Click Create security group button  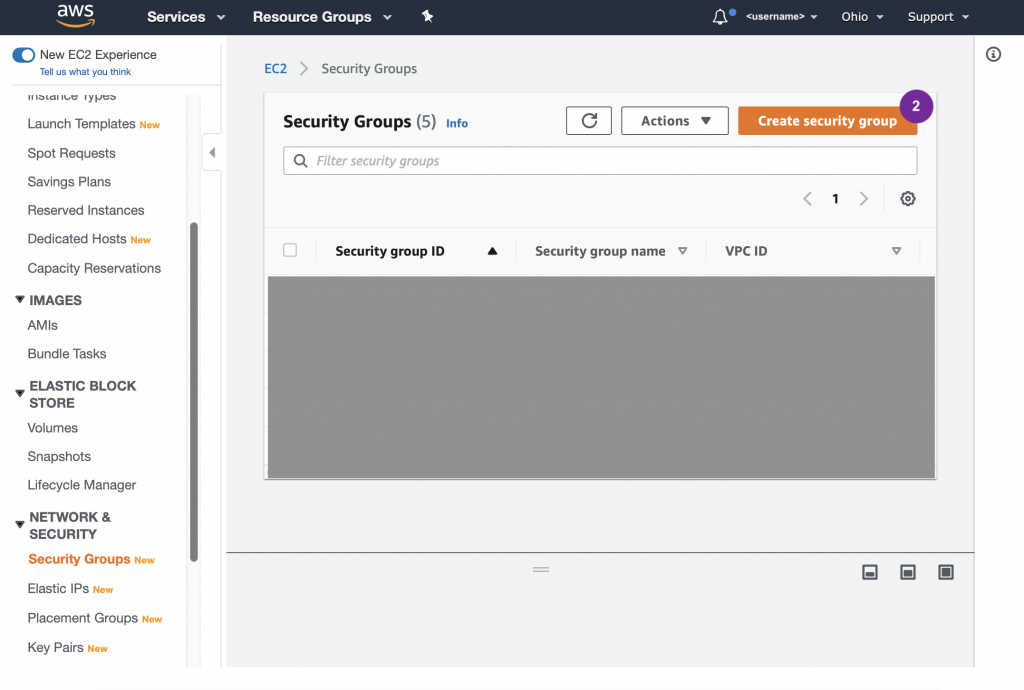tap(826, 121)
